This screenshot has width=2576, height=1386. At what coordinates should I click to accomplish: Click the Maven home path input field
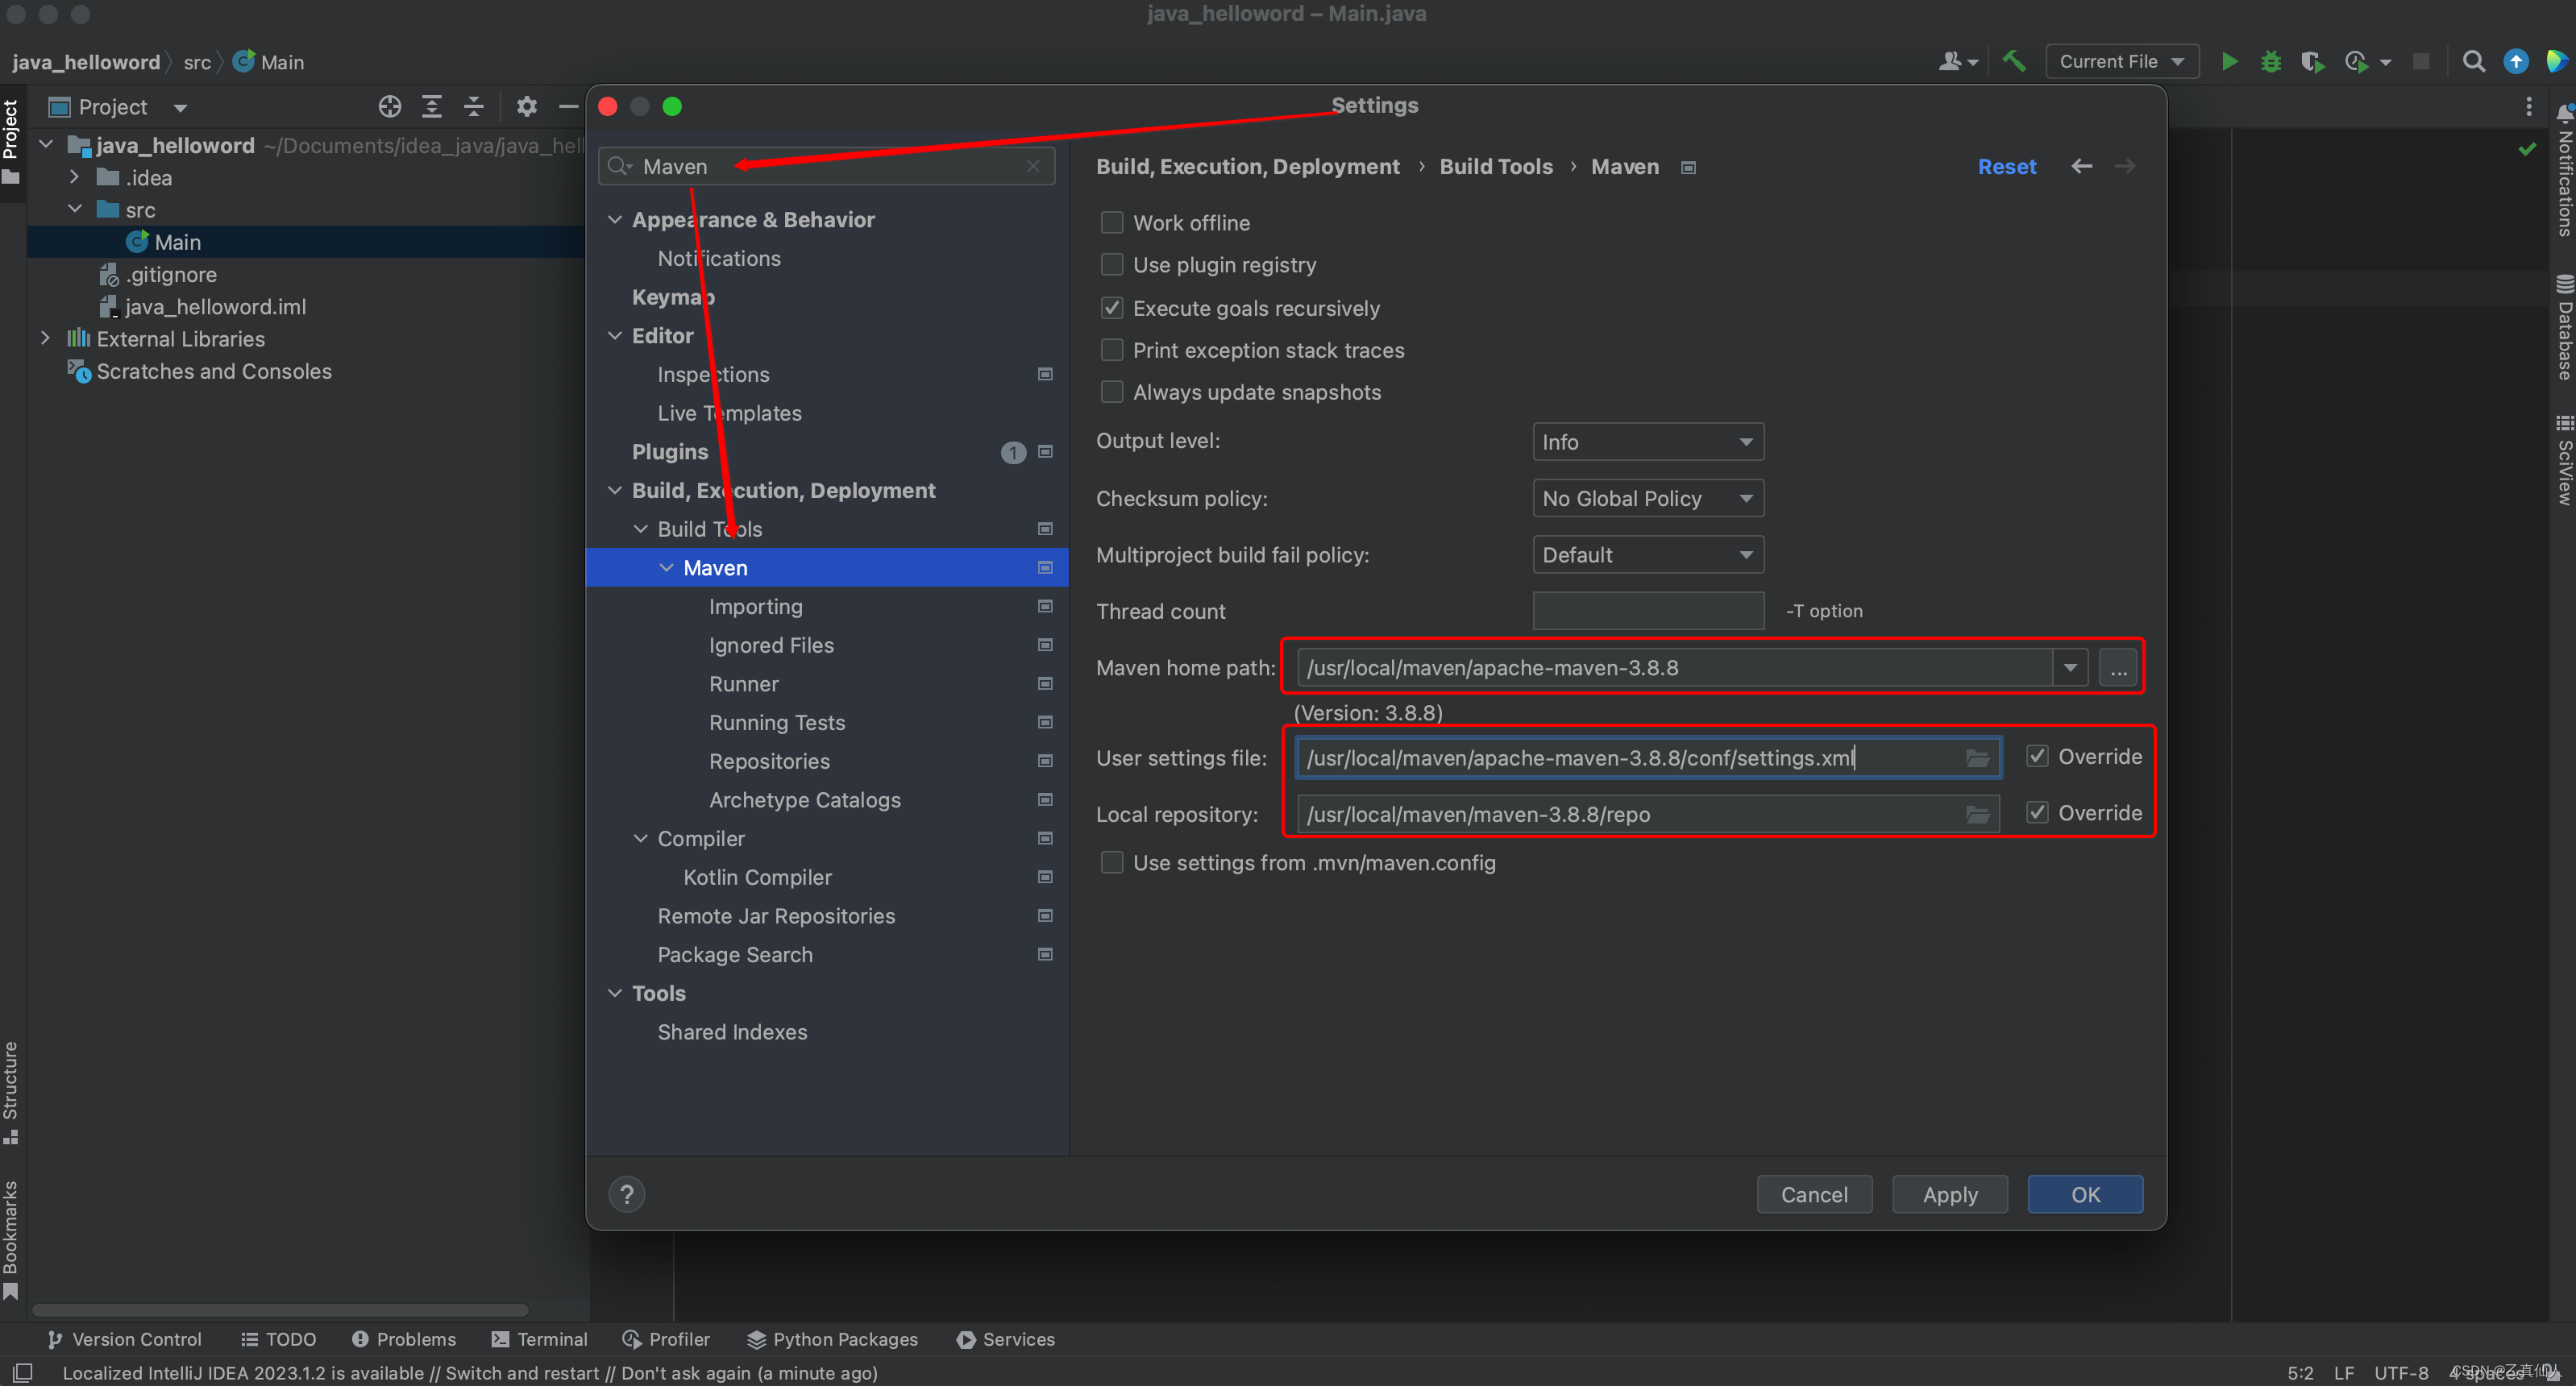point(1680,667)
